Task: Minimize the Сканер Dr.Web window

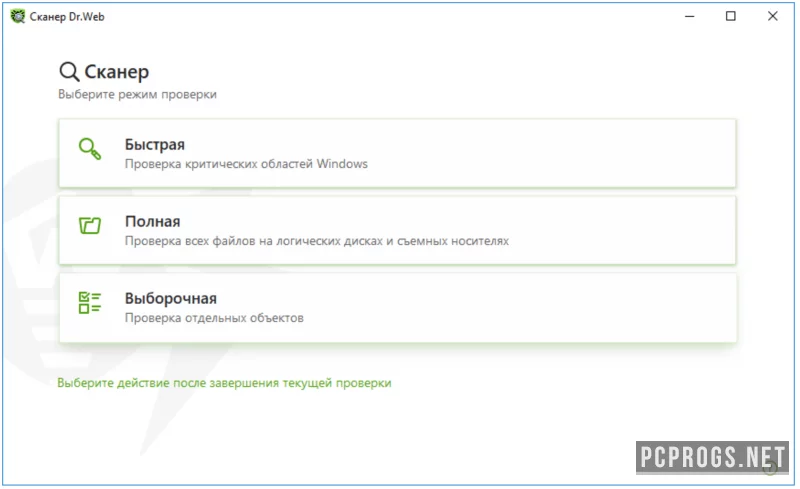Action: pos(689,16)
